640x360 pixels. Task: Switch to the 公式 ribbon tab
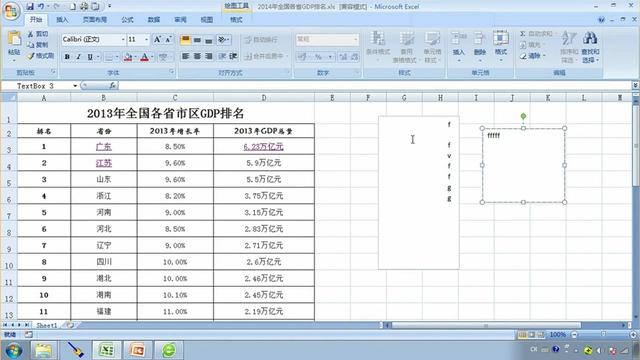click(x=127, y=20)
